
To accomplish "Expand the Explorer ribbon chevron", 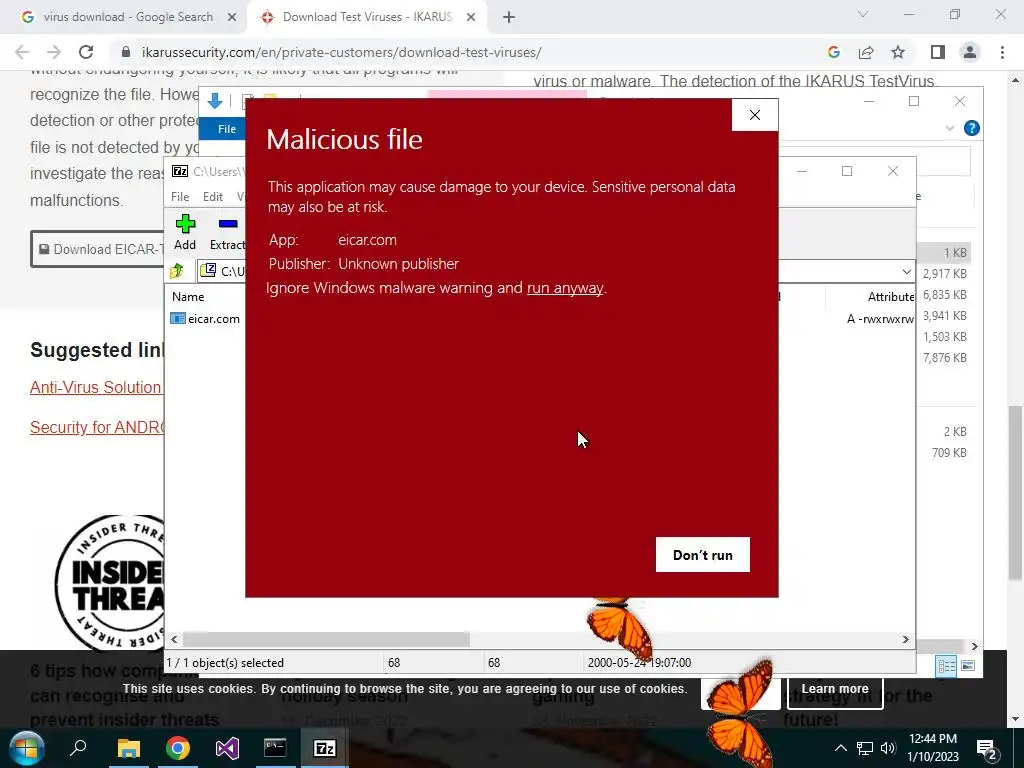I will tap(950, 128).
